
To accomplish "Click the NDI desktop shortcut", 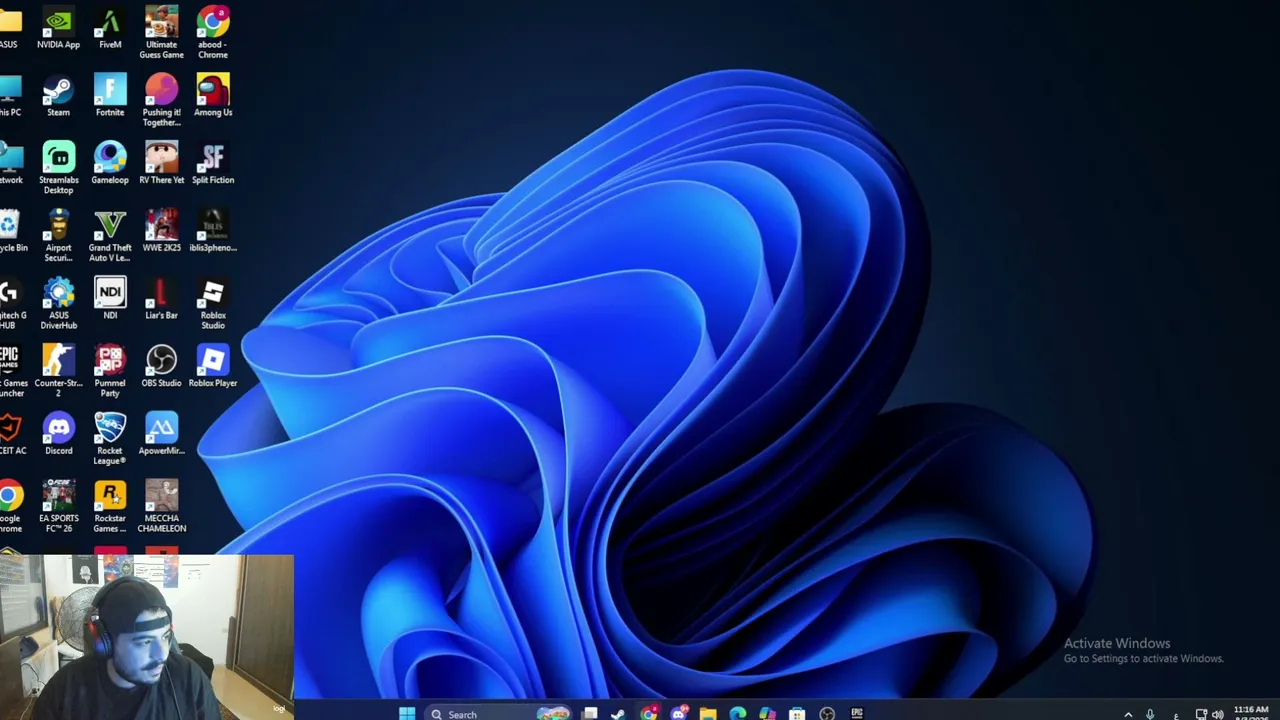I will click(110, 300).
